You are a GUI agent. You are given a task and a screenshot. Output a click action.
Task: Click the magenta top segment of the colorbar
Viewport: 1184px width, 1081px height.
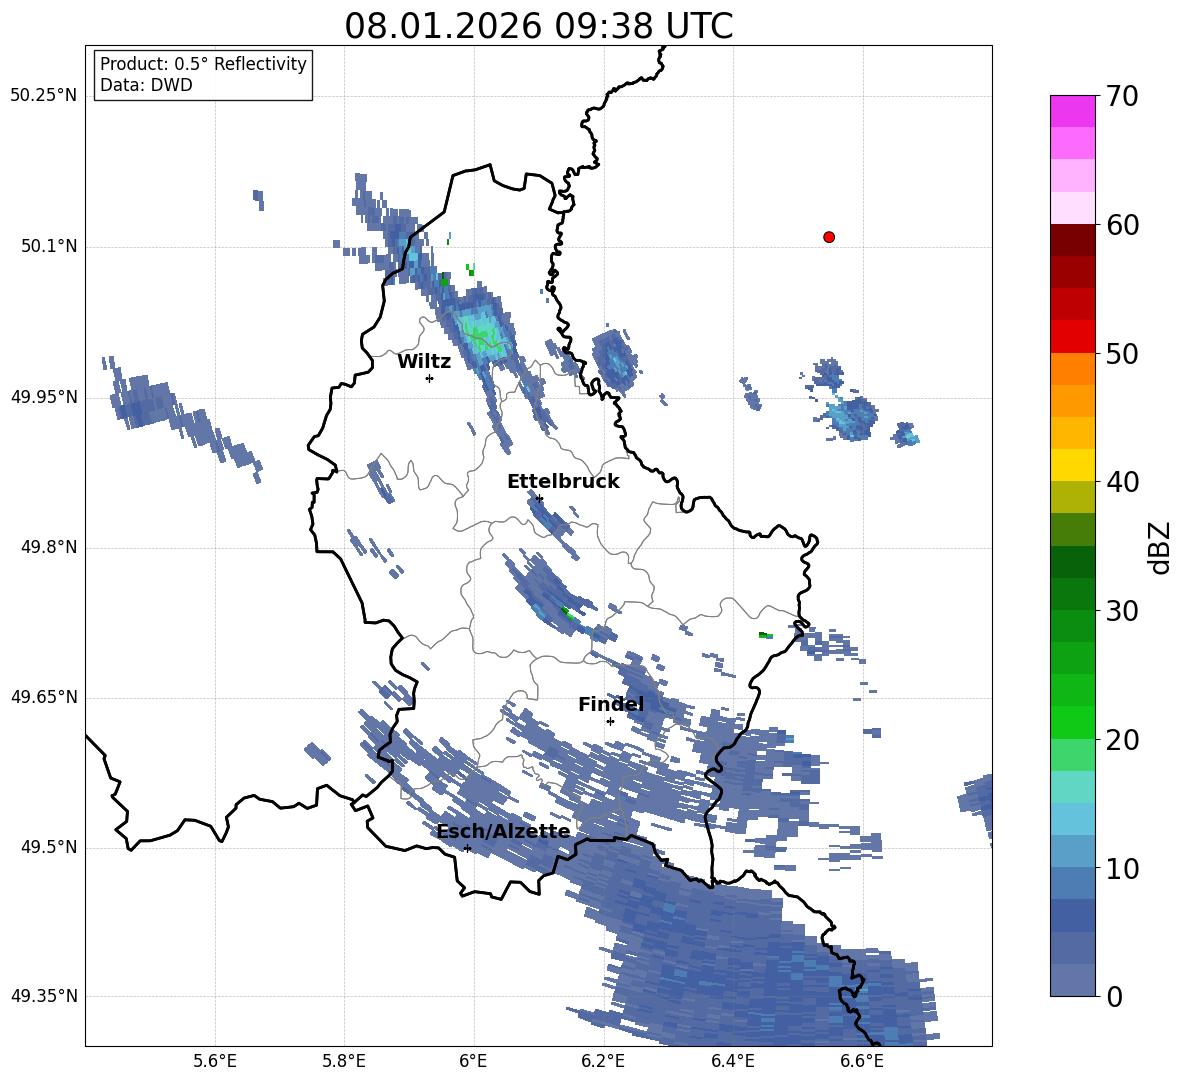(x=1072, y=111)
